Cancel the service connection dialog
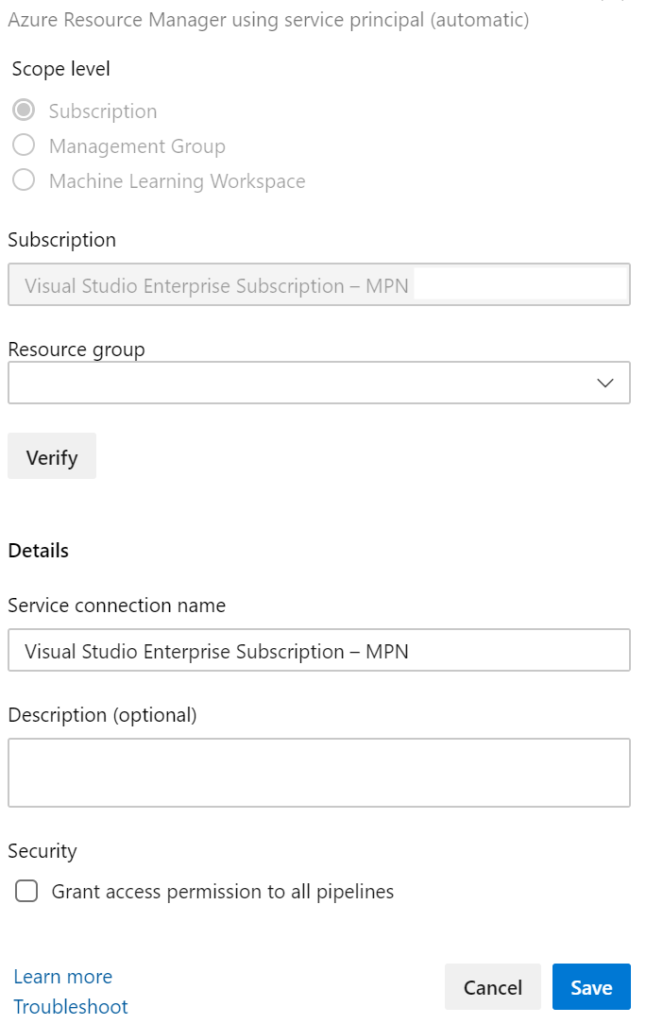646x1024 pixels. pos(492,987)
